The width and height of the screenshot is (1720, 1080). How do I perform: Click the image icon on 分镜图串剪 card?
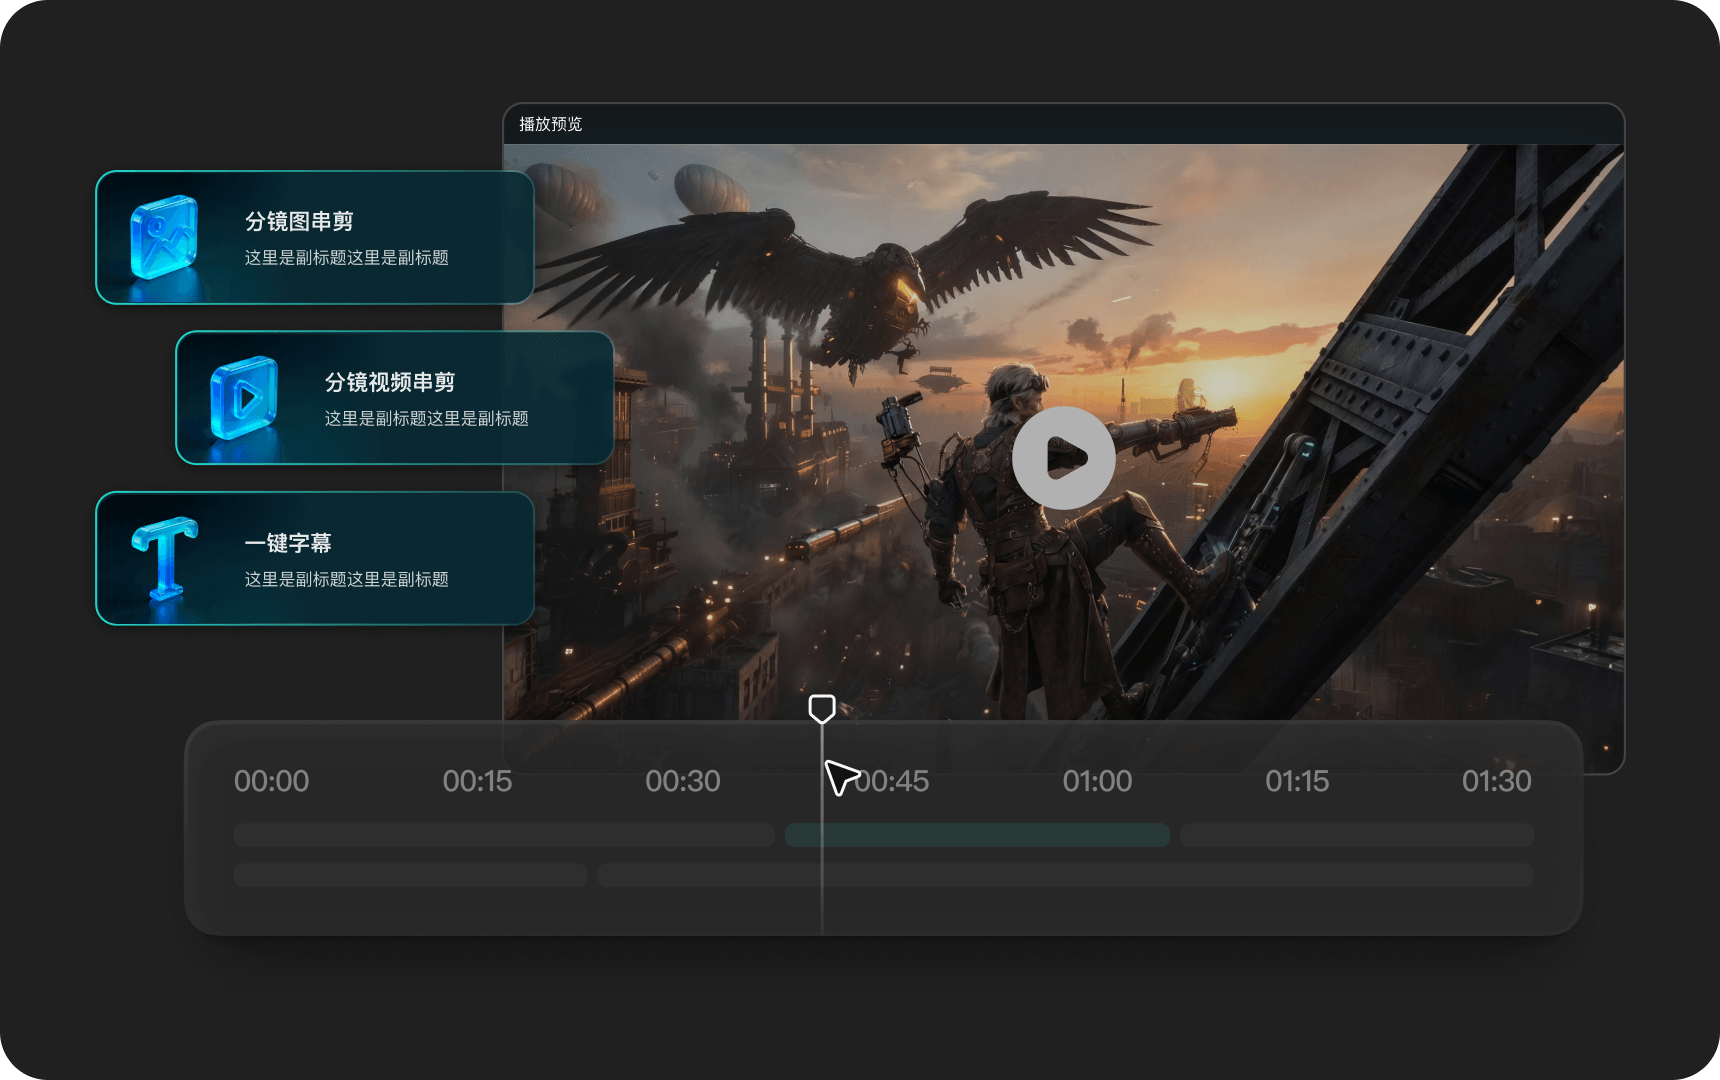click(164, 237)
